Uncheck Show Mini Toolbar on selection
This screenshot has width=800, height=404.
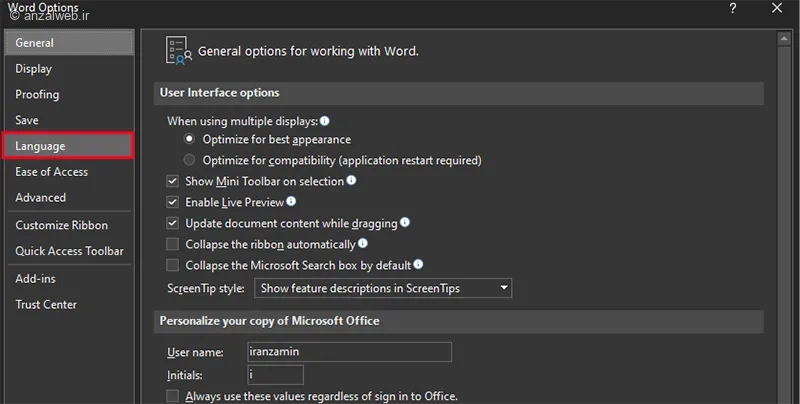pyautogui.click(x=173, y=182)
